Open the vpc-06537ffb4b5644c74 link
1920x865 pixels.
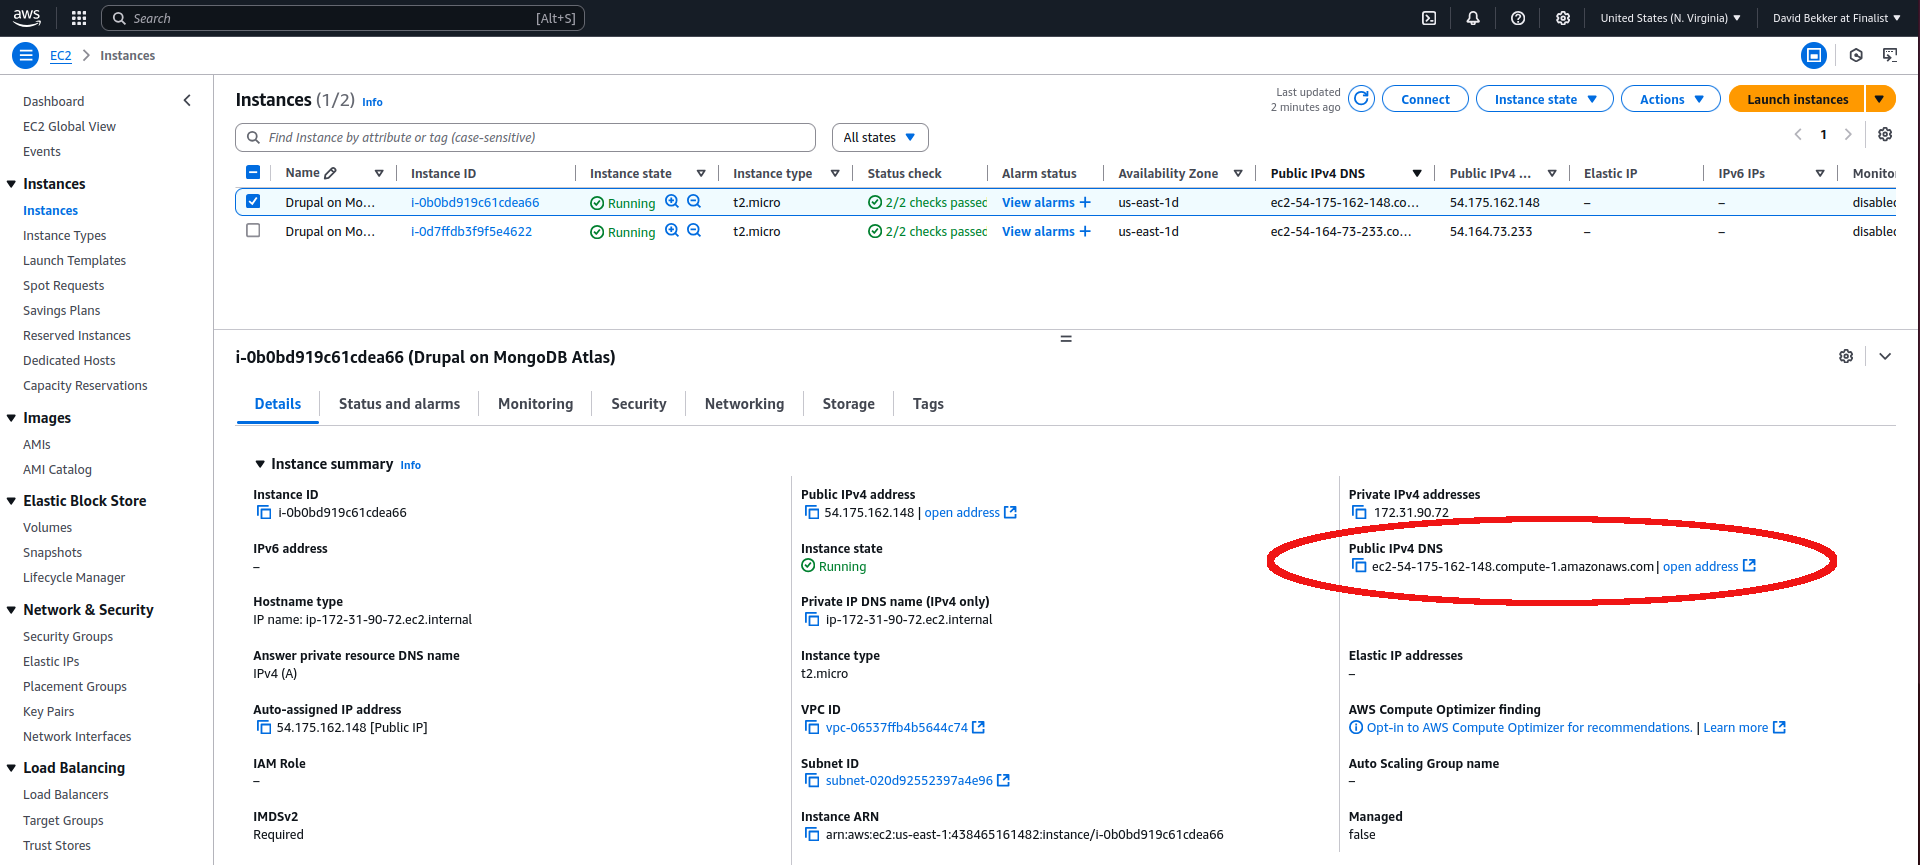pyautogui.click(x=896, y=727)
